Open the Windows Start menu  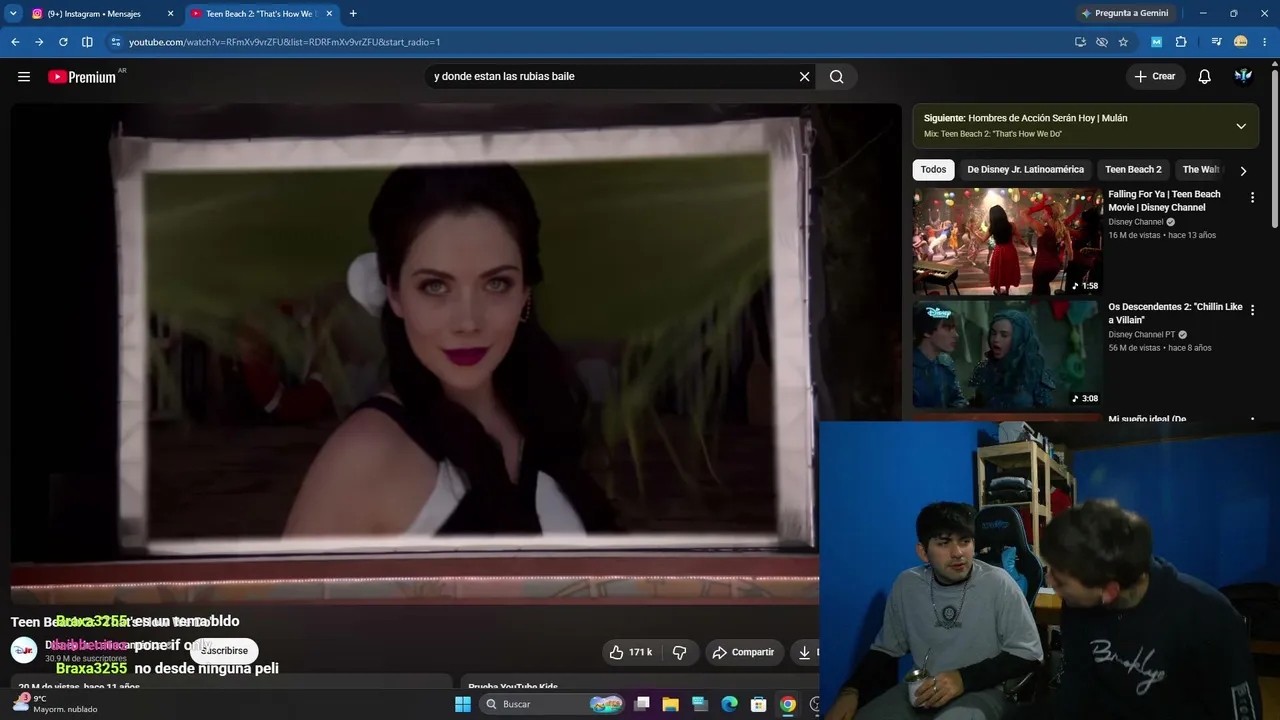point(463,704)
